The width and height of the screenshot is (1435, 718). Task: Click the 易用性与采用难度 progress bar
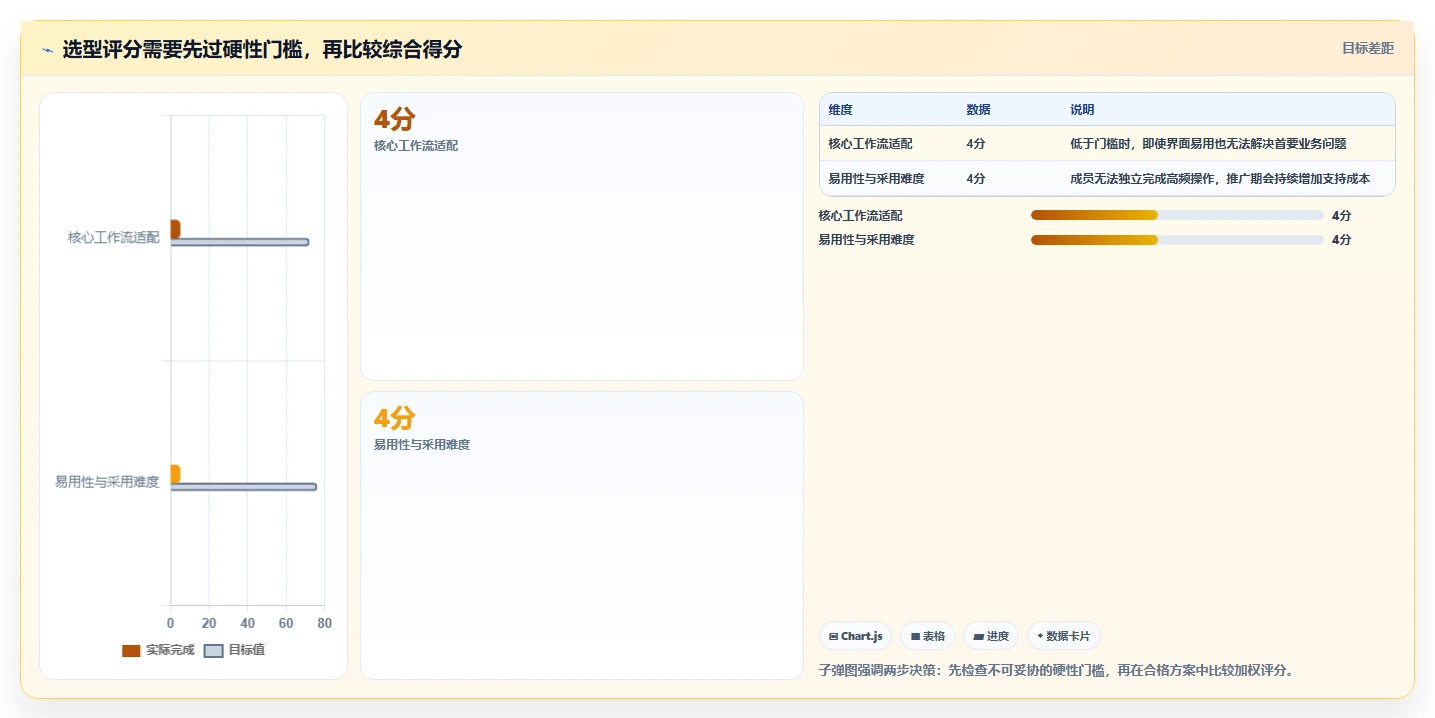pyautogui.click(x=1177, y=240)
